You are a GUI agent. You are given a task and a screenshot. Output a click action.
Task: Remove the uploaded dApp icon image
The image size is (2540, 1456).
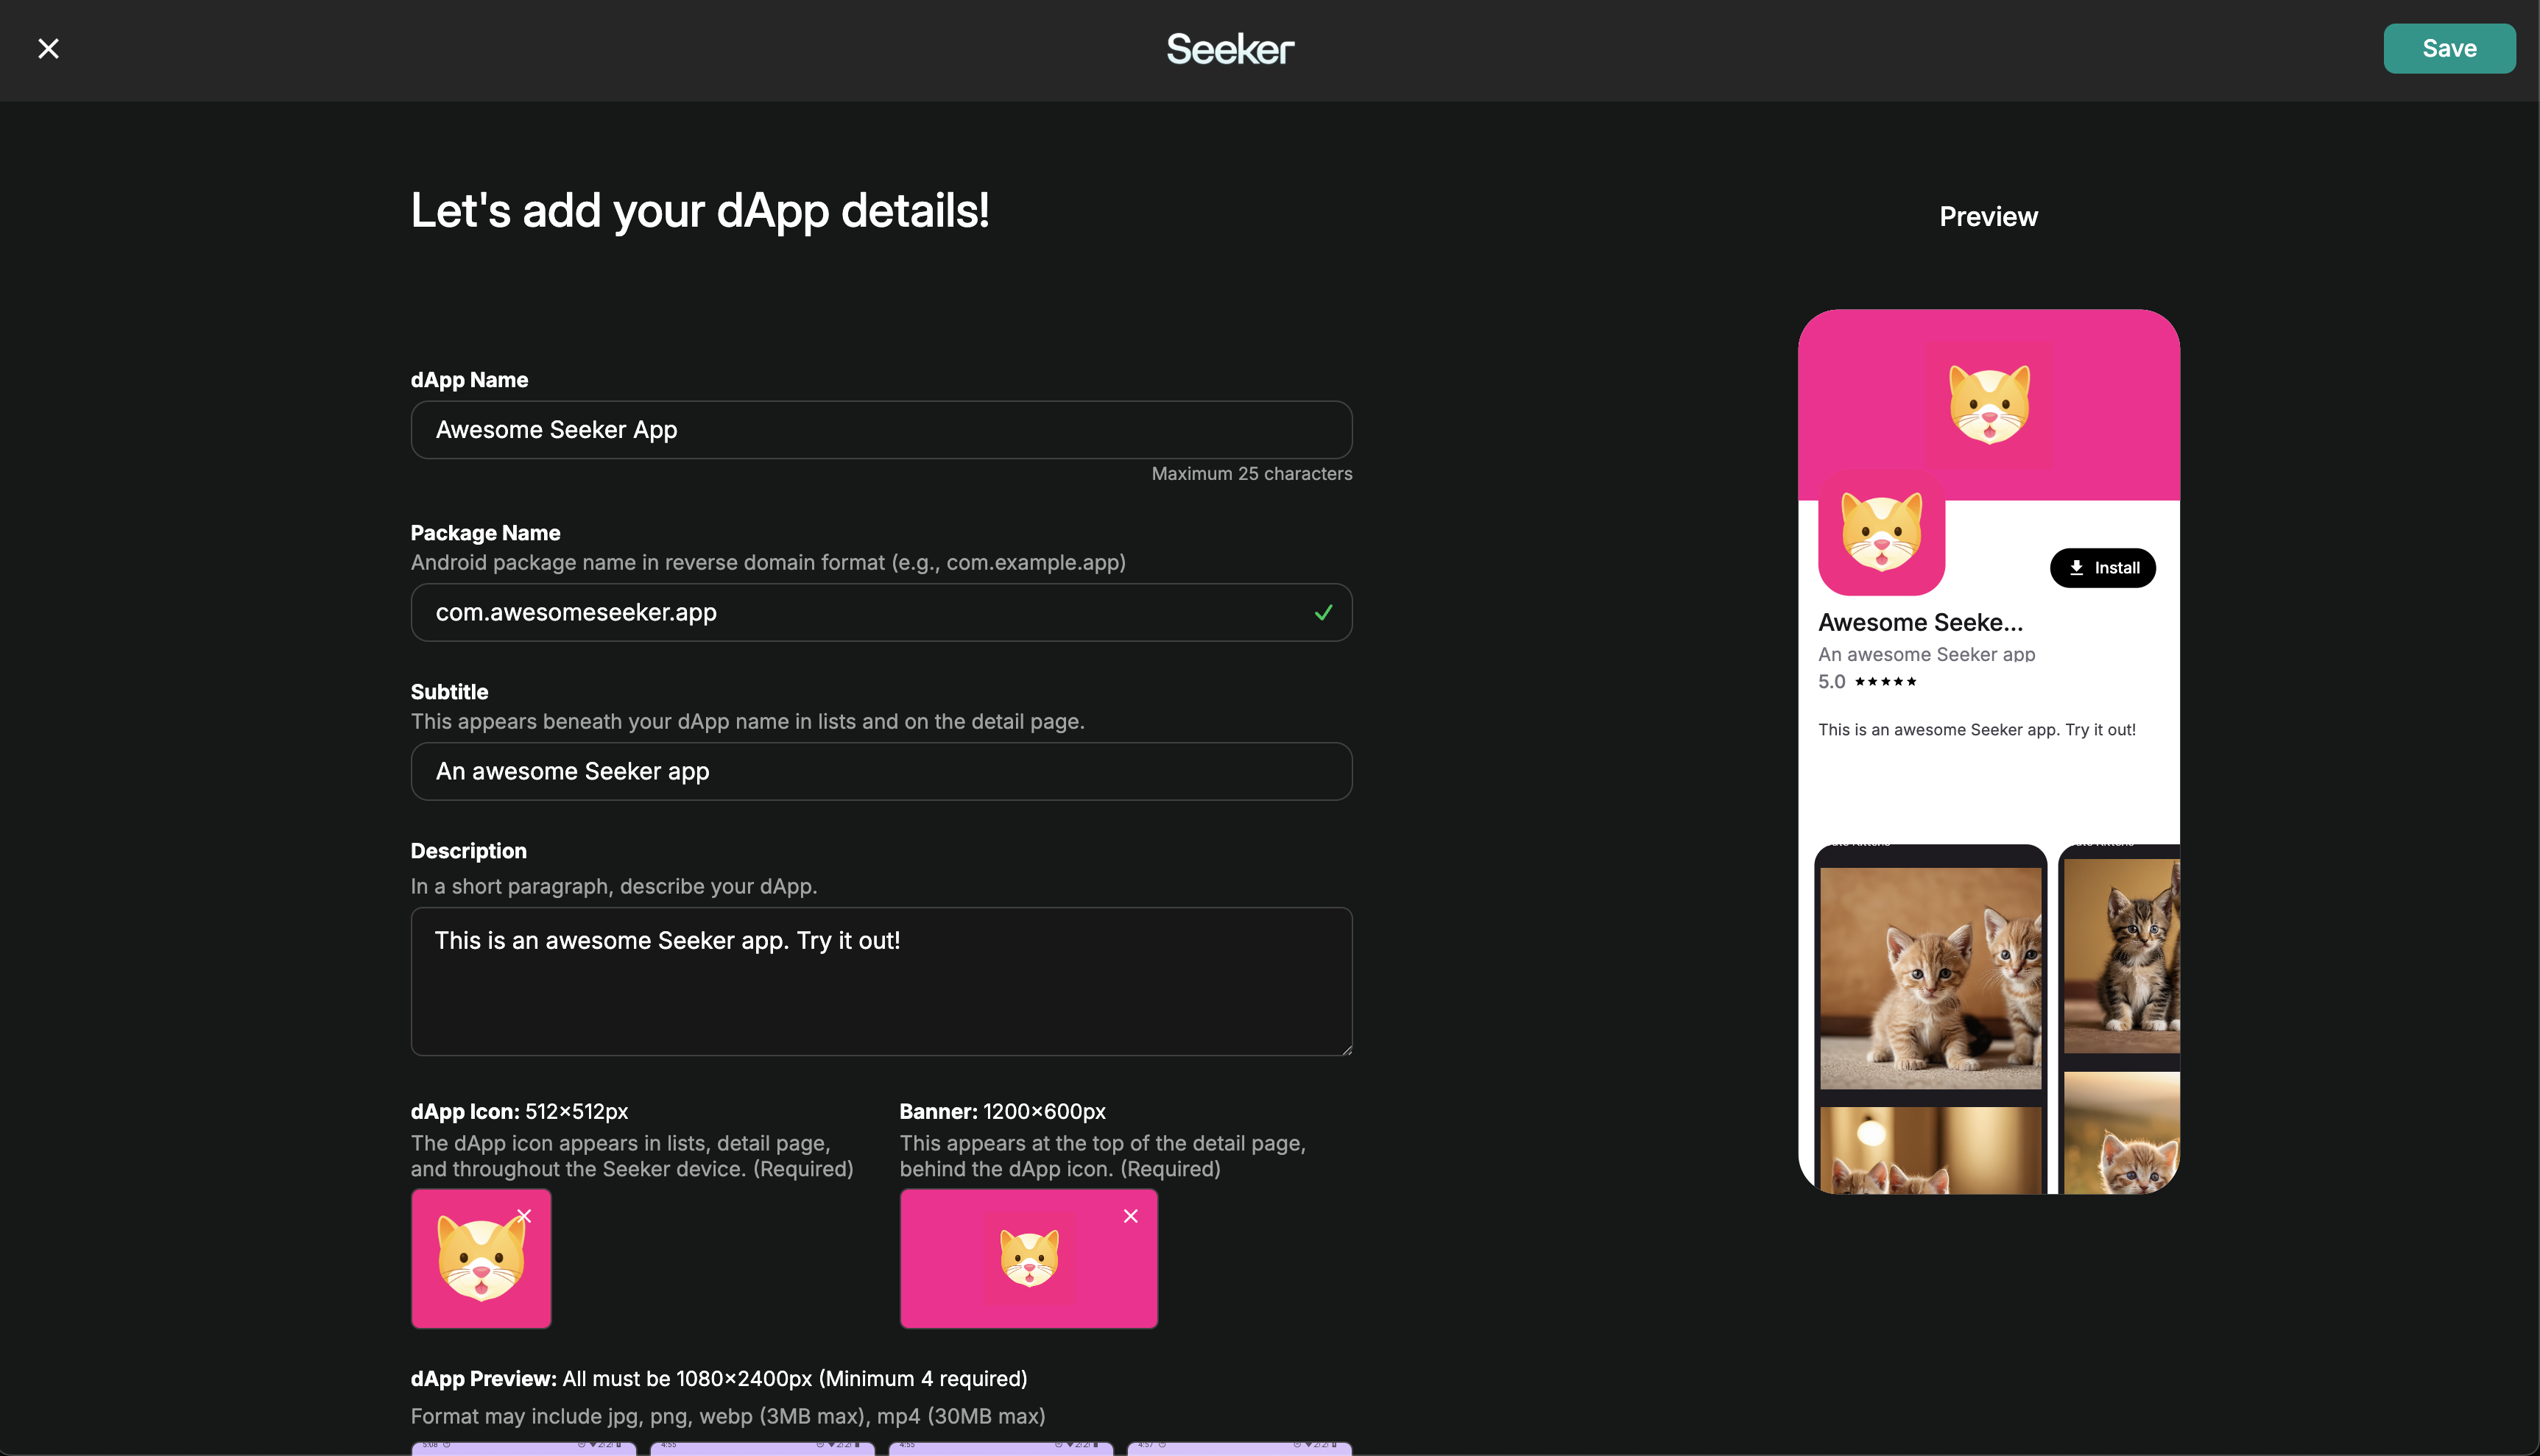[x=524, y=1215]
